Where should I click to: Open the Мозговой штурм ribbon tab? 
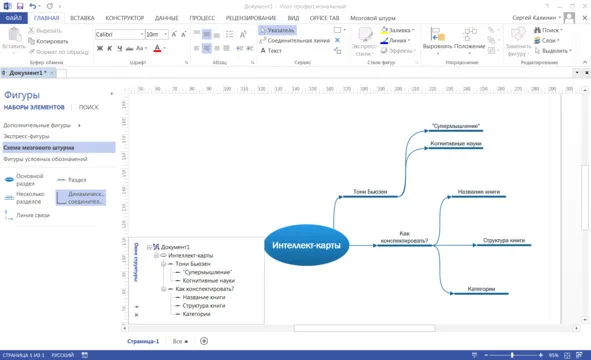click(x=373, y=18)
